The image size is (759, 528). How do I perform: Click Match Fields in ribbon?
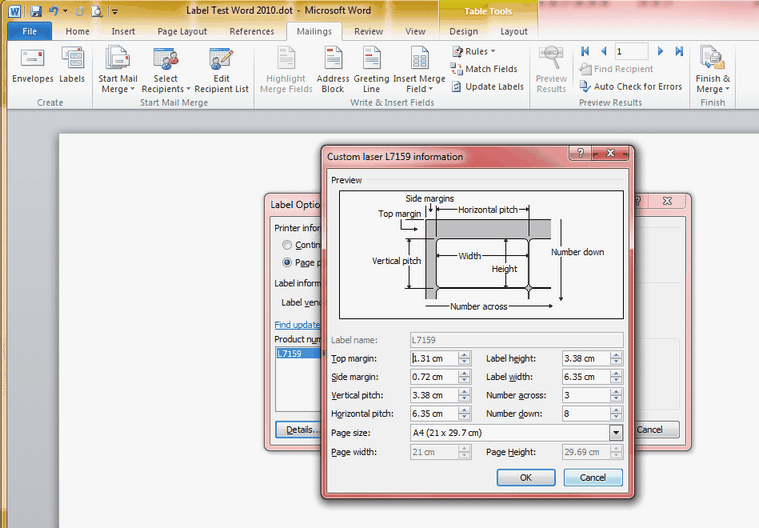484,69
